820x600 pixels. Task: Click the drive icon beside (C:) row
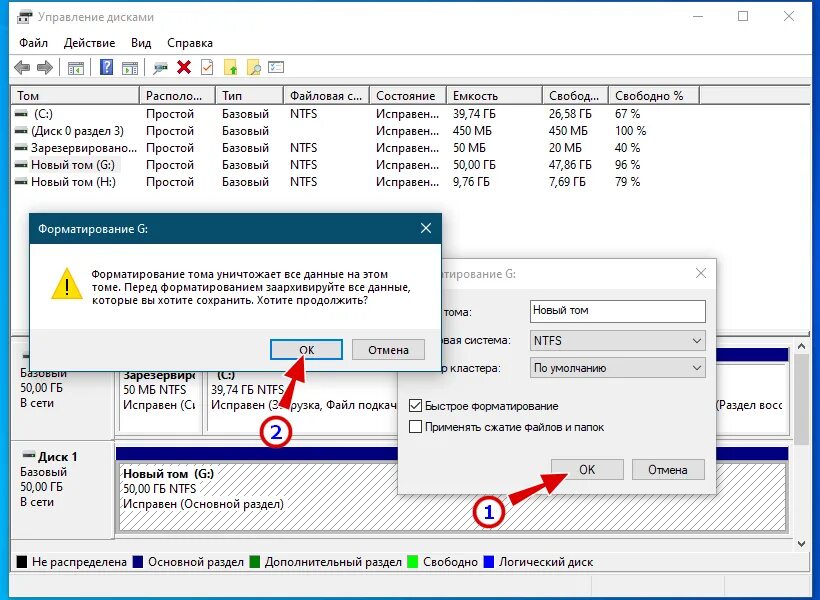coord(21,114)
